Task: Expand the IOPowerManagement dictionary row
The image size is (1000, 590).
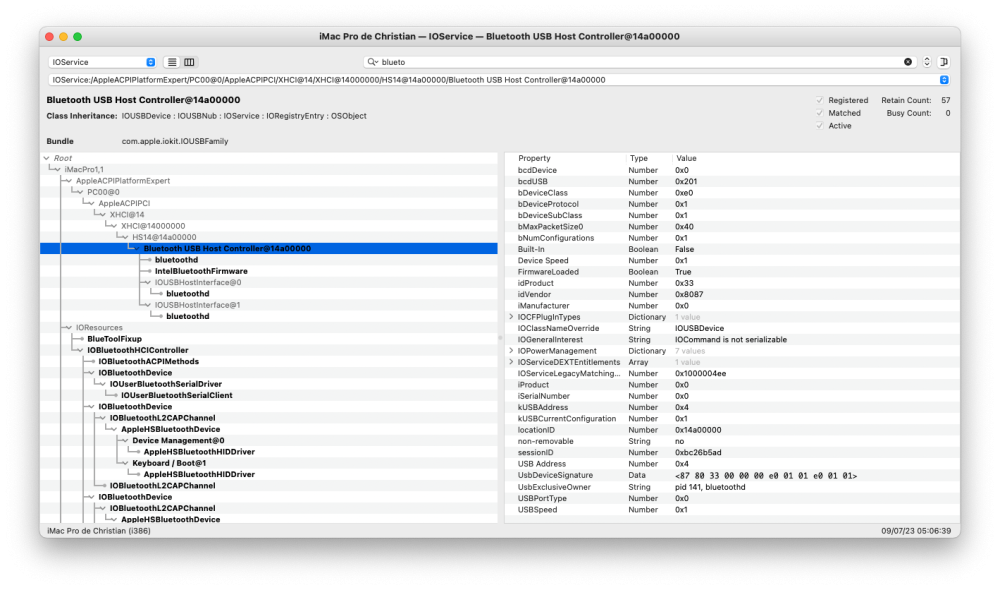Action: point(511,351)
